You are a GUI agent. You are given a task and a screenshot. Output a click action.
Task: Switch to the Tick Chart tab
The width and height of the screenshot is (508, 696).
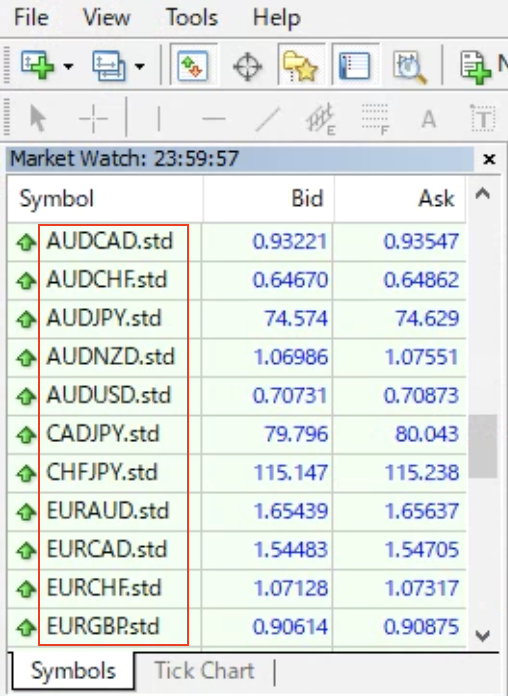204,671
